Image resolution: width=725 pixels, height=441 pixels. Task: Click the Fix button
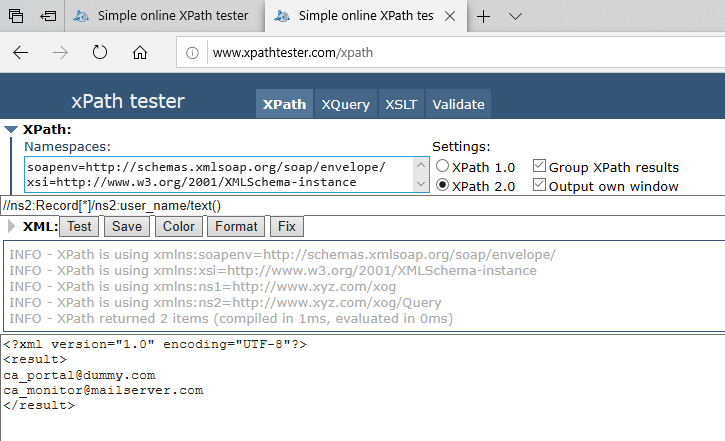(x=287, y=227)
